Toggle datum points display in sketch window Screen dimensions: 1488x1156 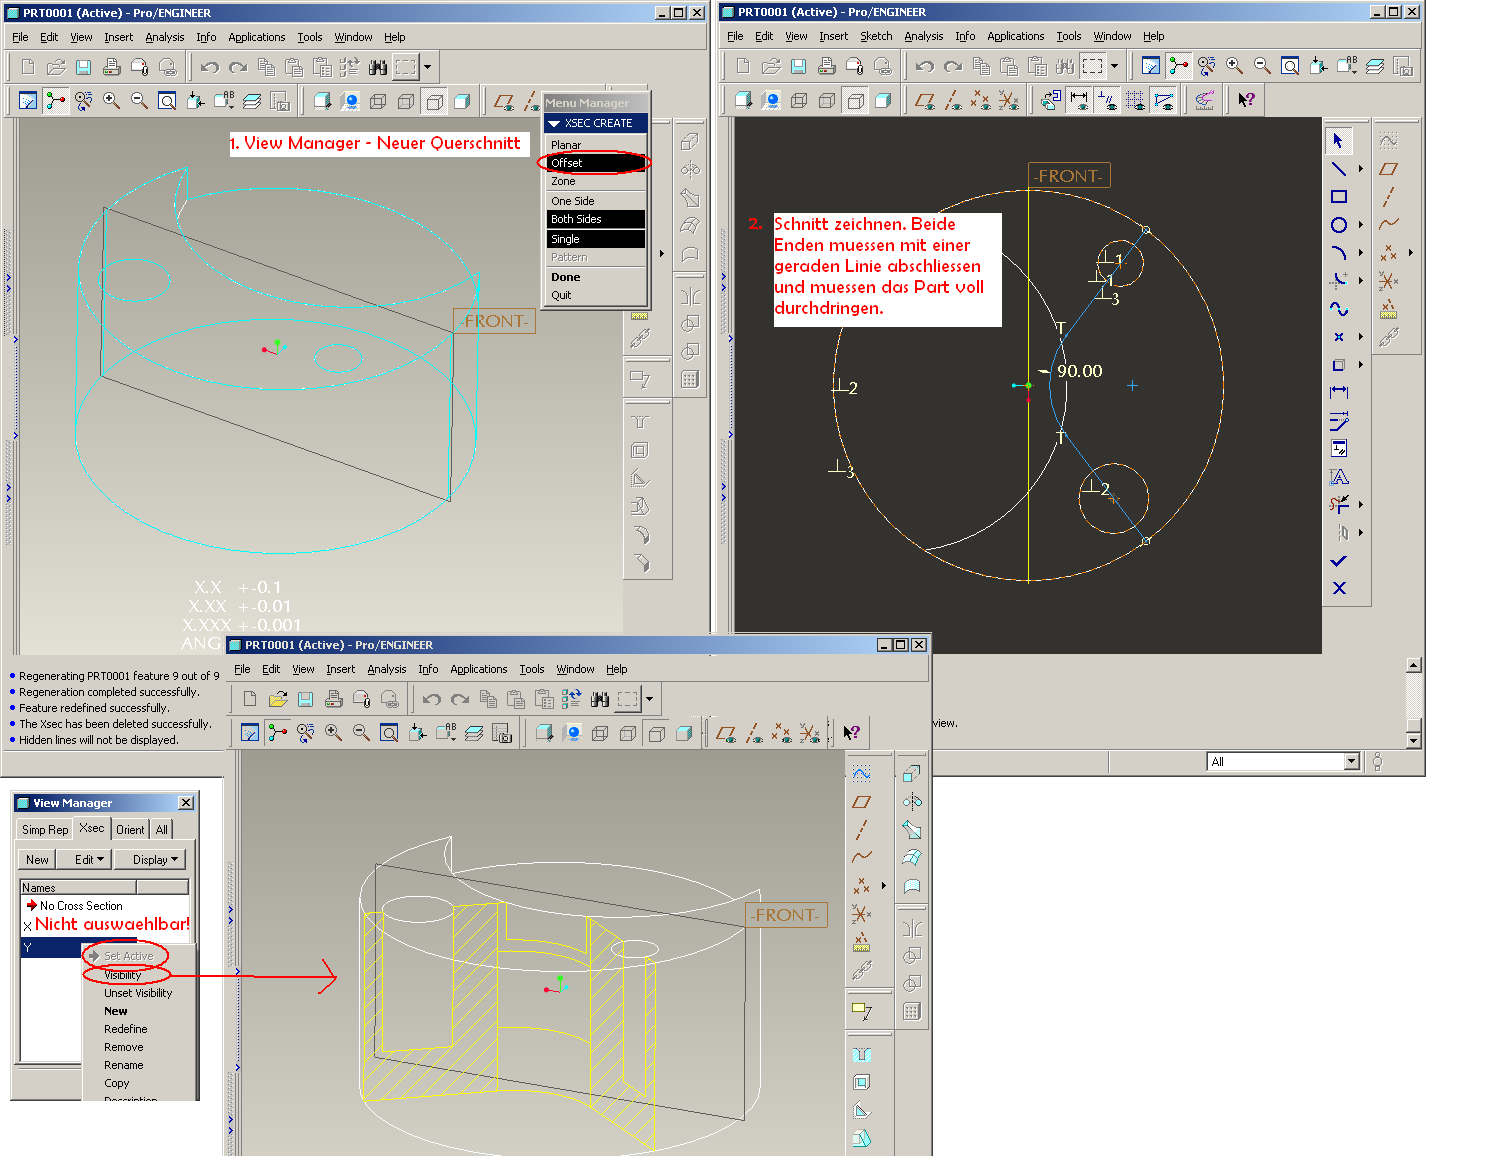[981, 99]
